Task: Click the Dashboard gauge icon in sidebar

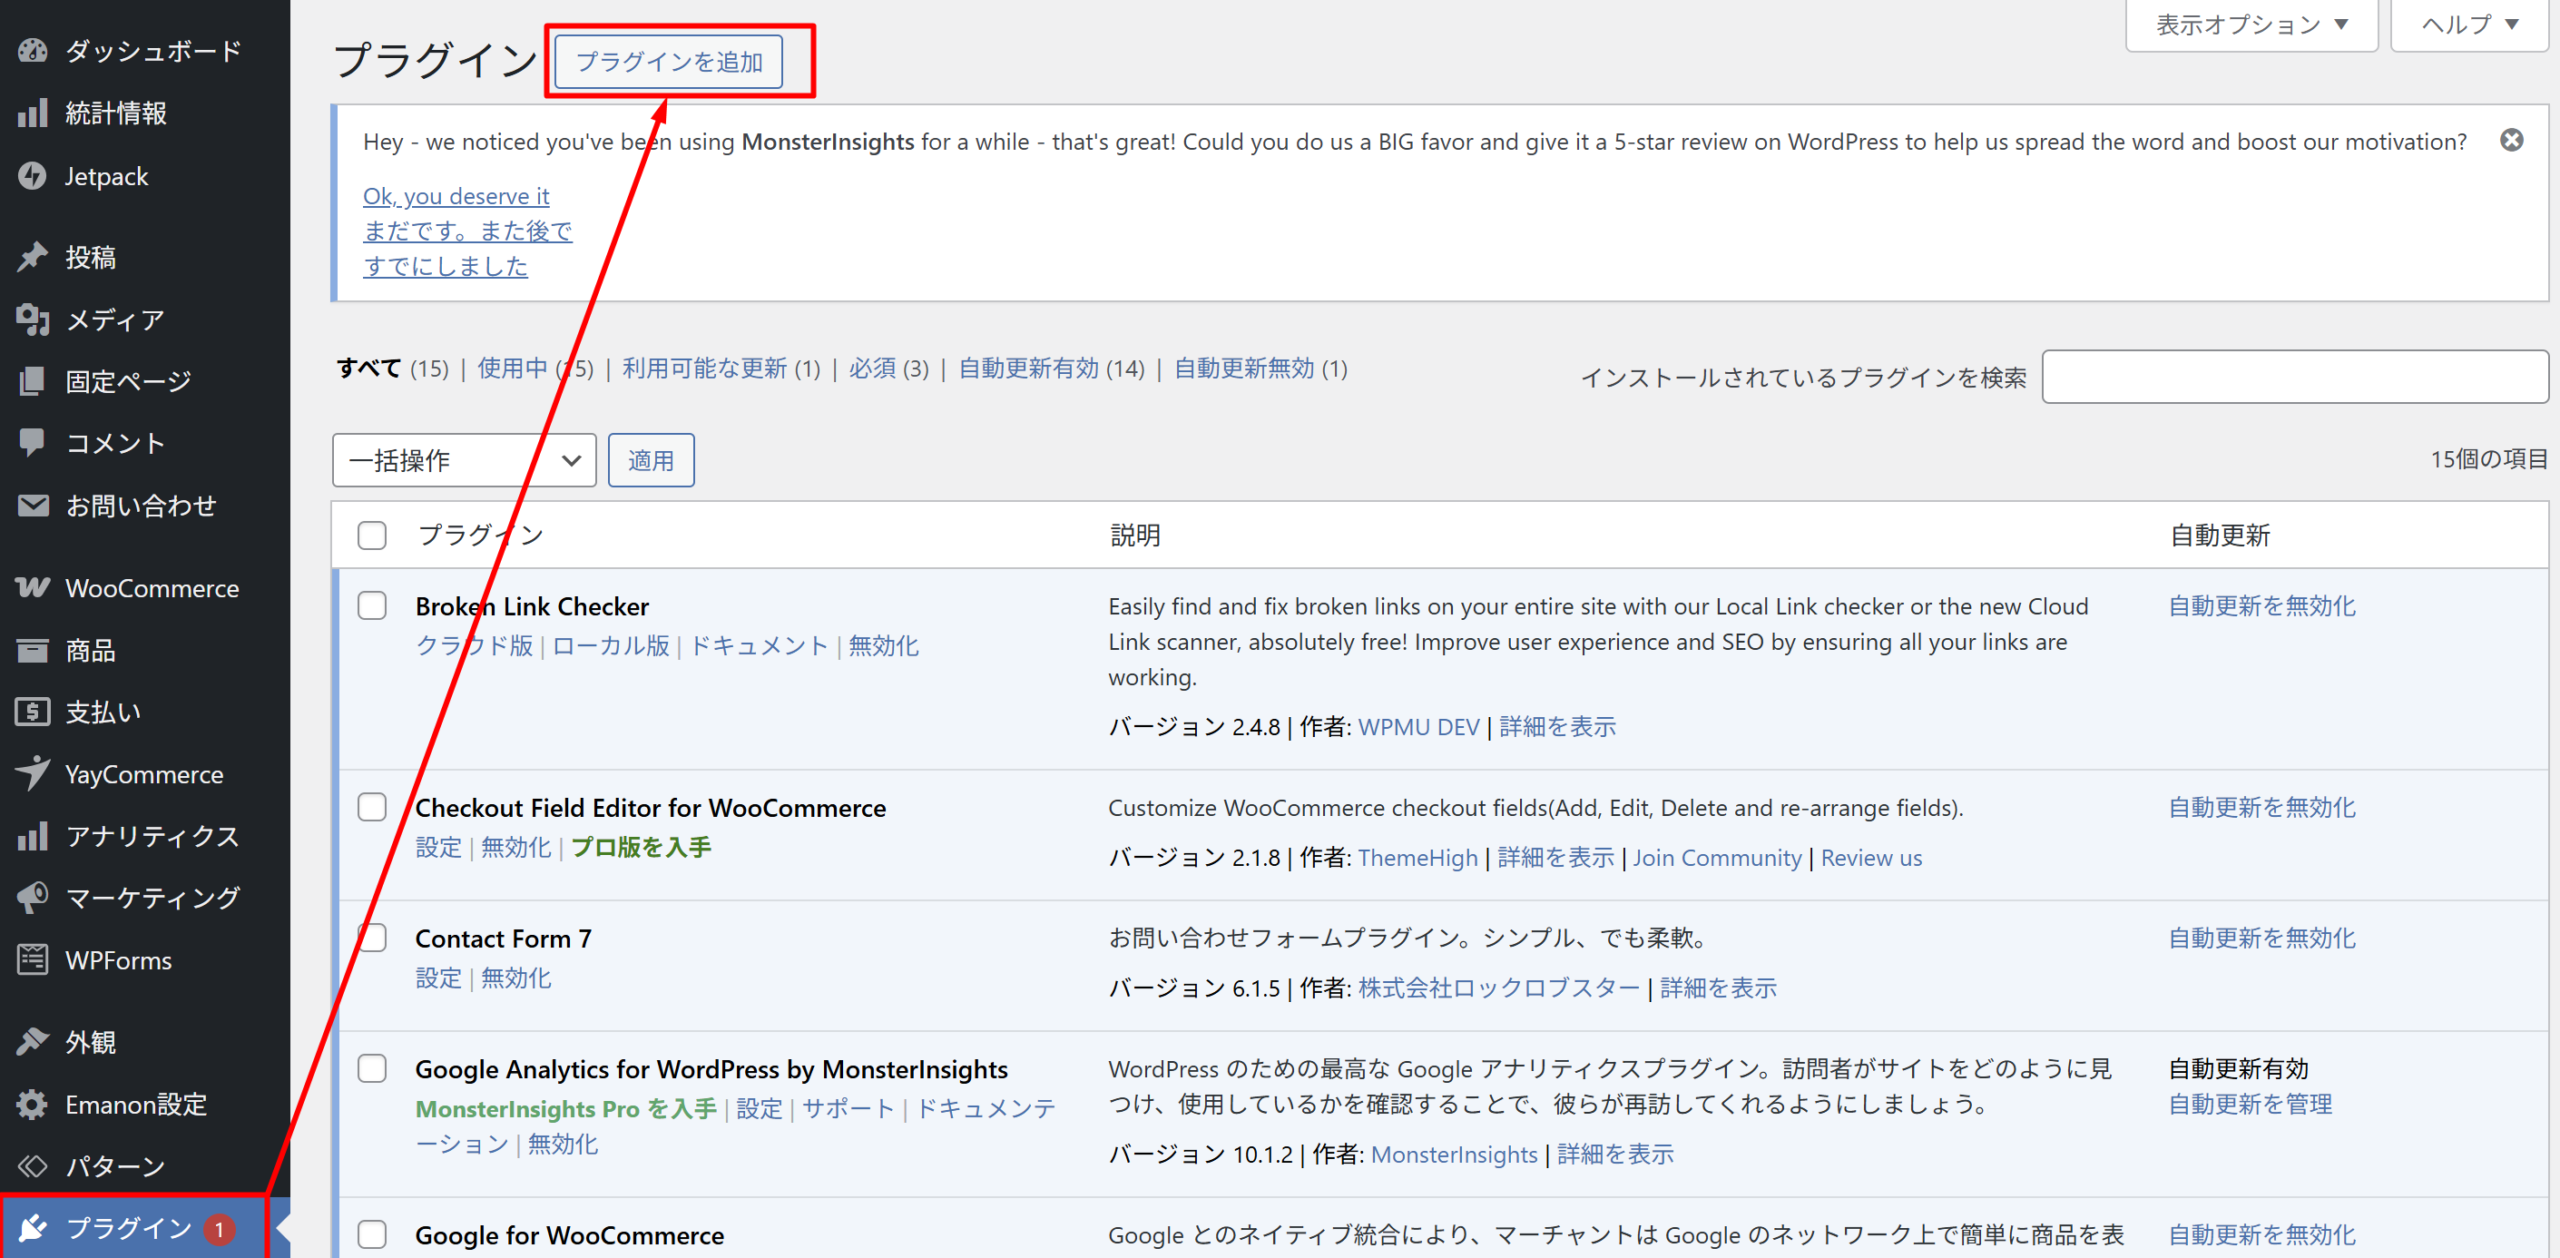Action: click(32, 50)
